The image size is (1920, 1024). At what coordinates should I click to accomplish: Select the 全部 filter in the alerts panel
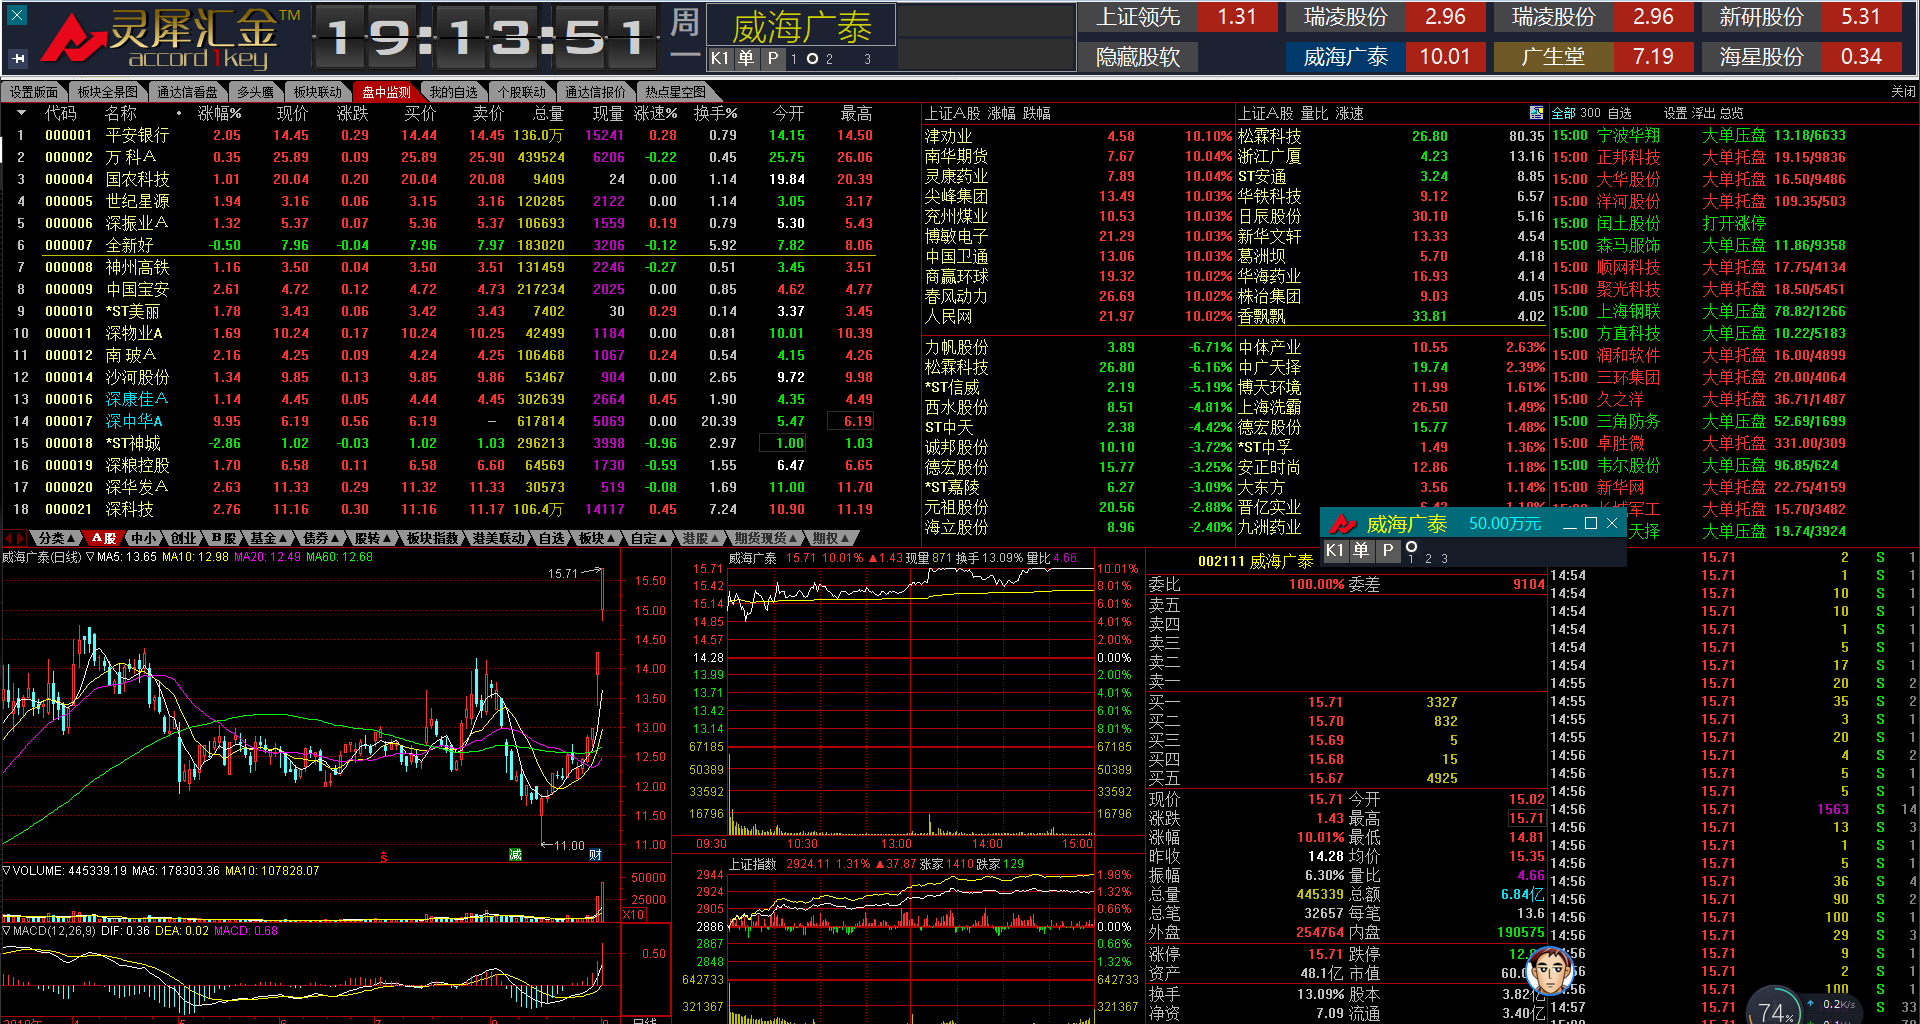click(1564, 113)
